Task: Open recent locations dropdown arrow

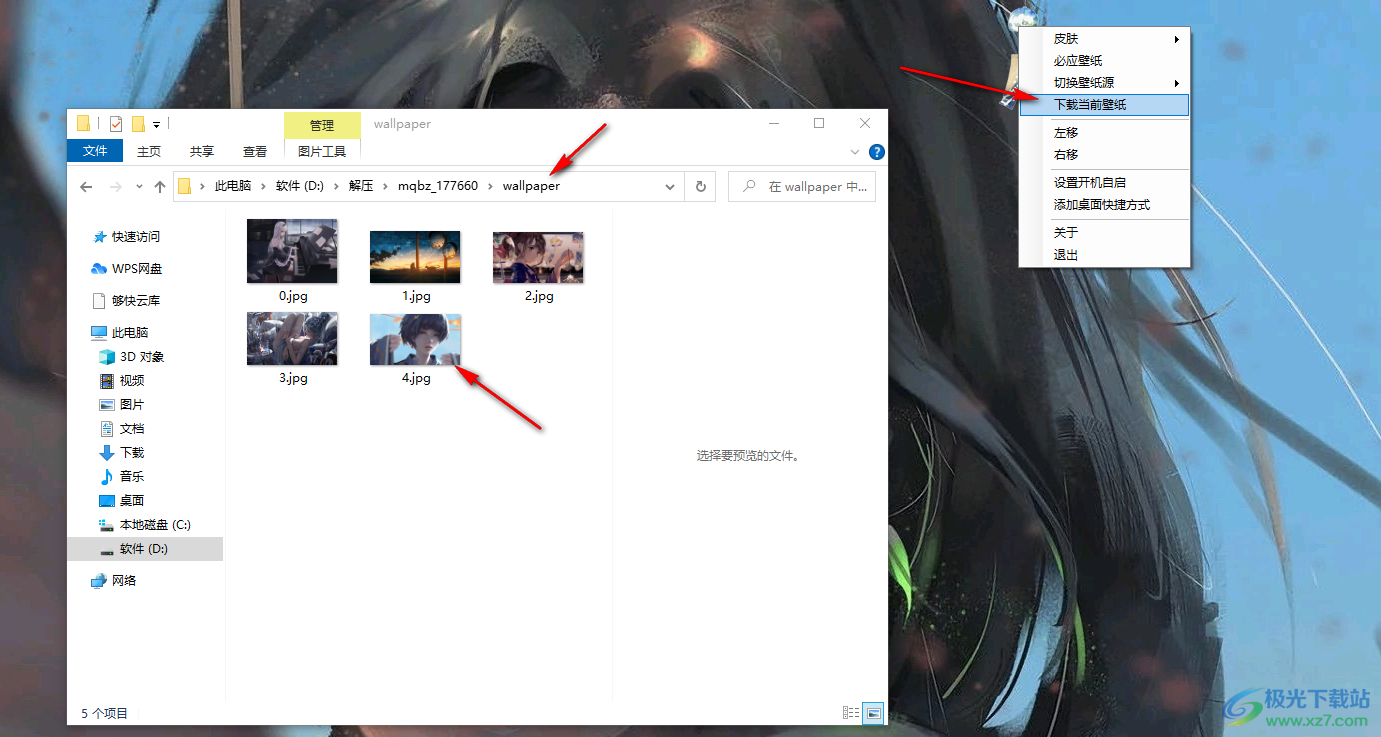Action: 139,187
